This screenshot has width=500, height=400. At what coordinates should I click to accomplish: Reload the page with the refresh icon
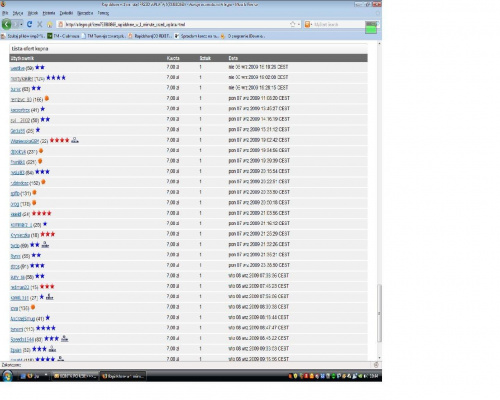(29, 24)
